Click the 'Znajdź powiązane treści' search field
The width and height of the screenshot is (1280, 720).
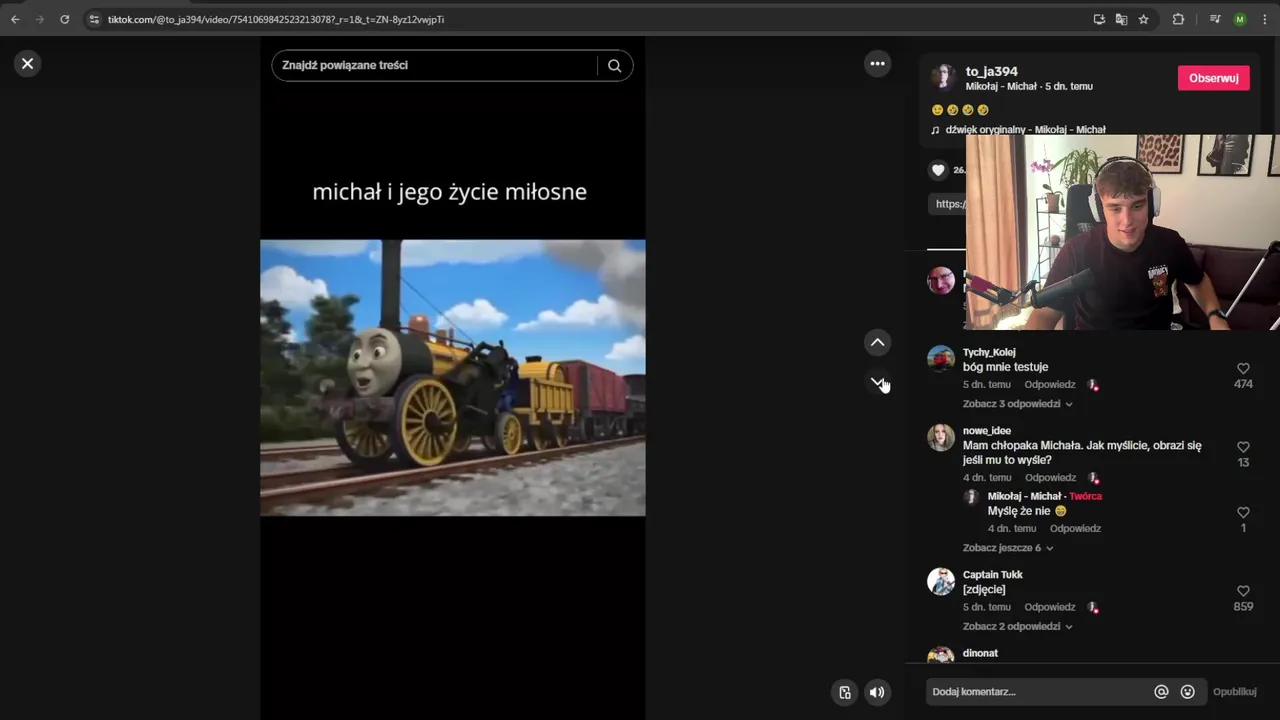point(435,65)
